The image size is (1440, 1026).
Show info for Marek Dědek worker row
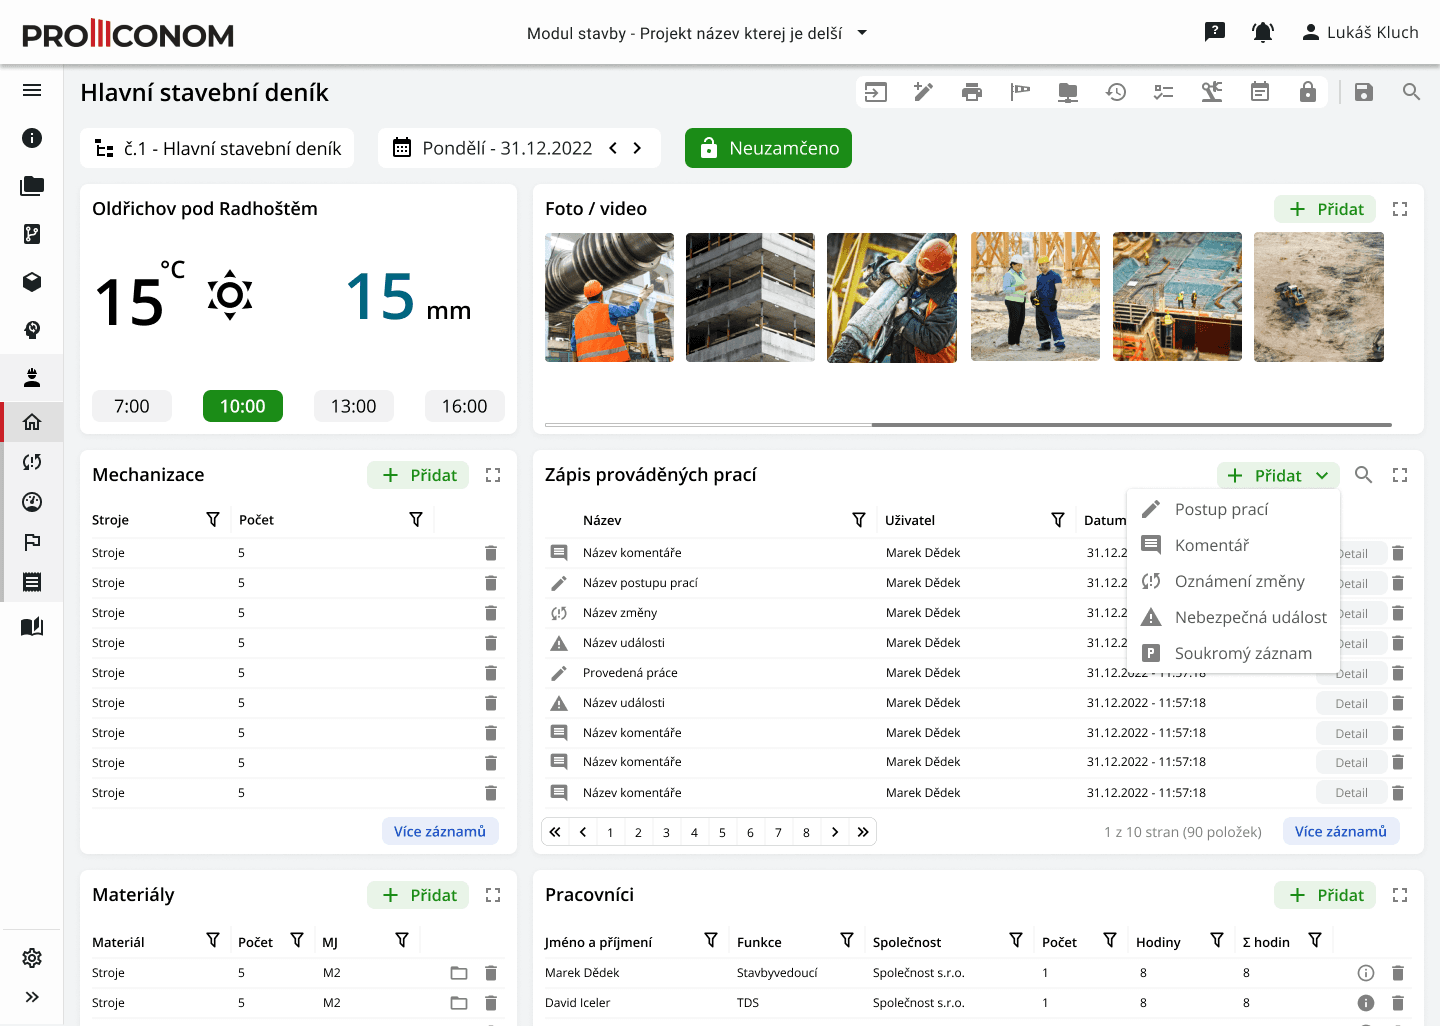[1366, 973]
